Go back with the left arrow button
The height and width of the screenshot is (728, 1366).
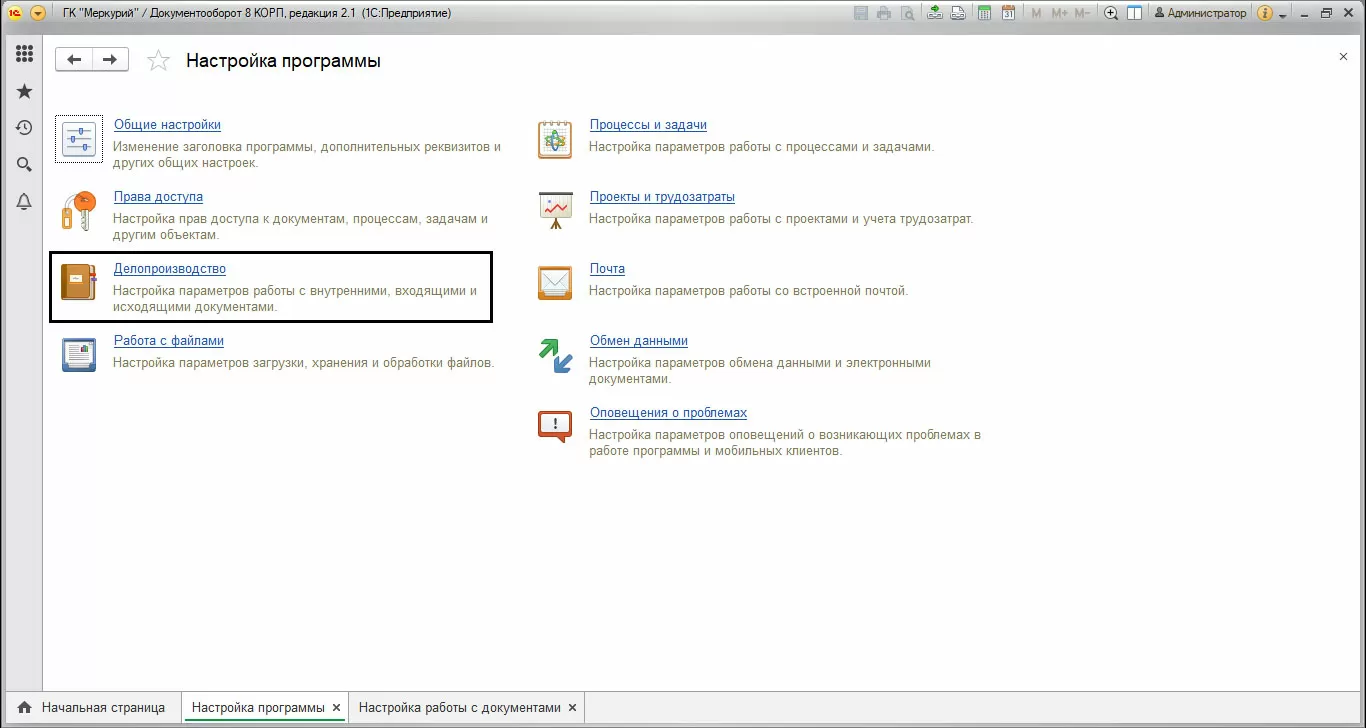click(74, 60)
